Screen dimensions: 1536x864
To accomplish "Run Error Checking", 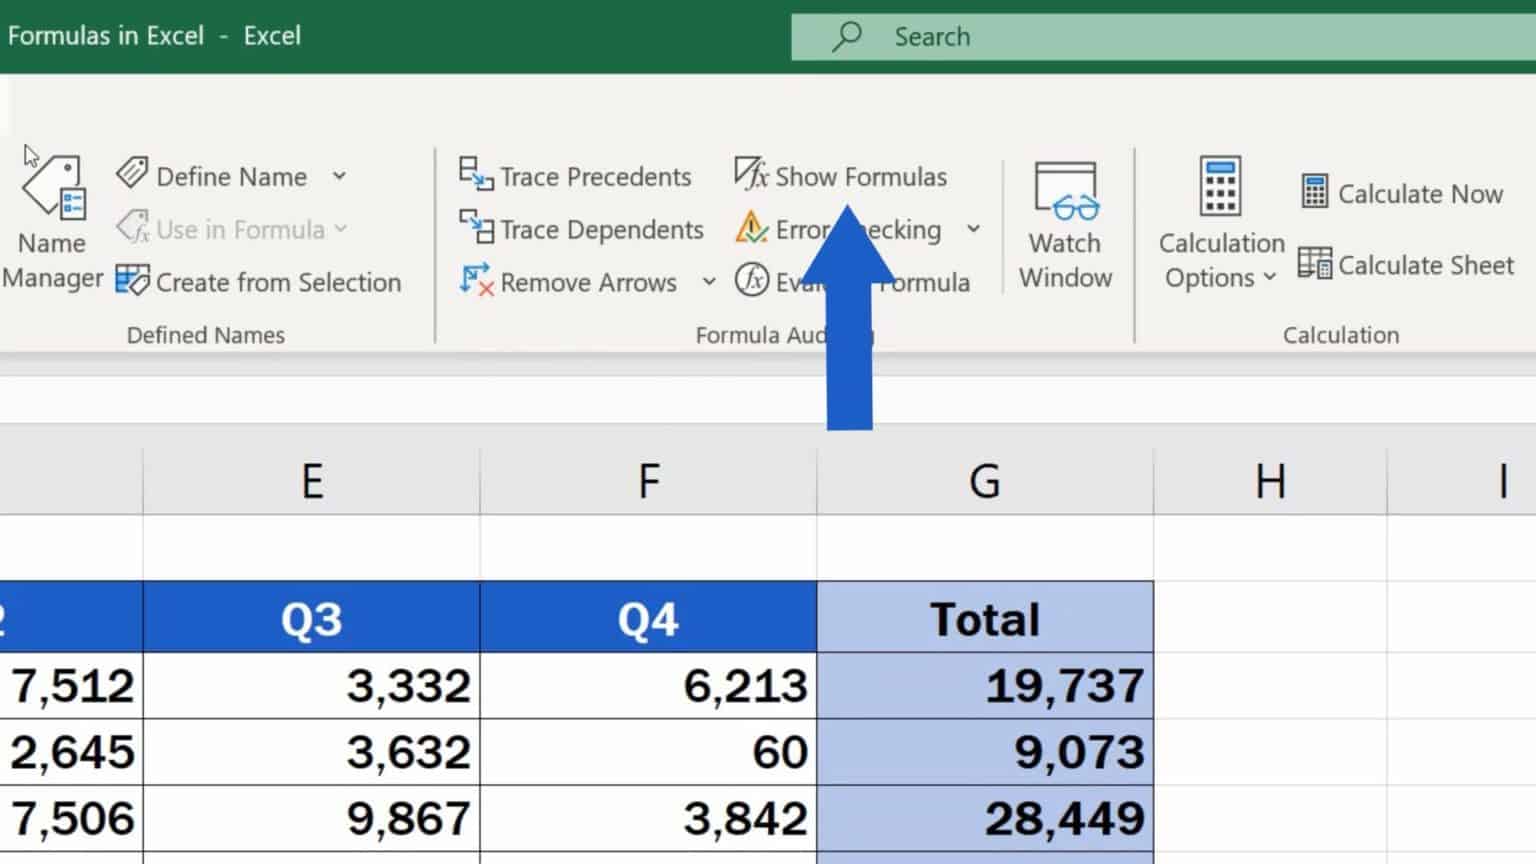I will 843,229.
